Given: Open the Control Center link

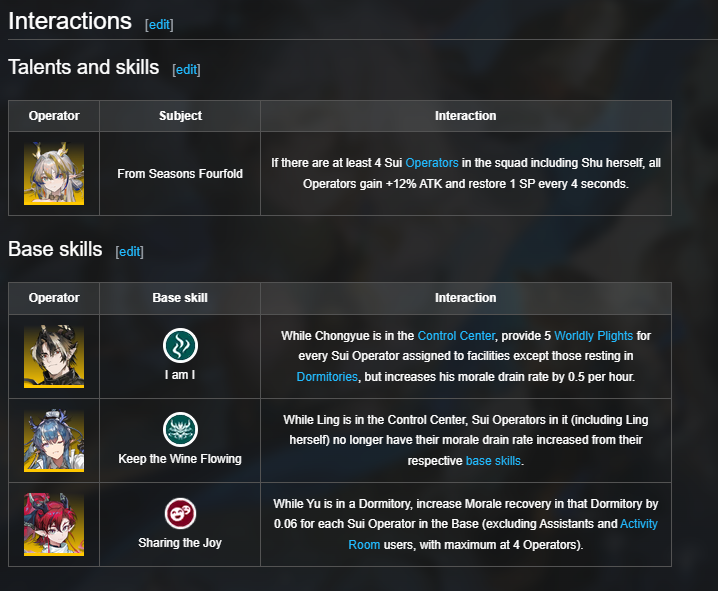Looking at the screenshot, I should (456, 336).
